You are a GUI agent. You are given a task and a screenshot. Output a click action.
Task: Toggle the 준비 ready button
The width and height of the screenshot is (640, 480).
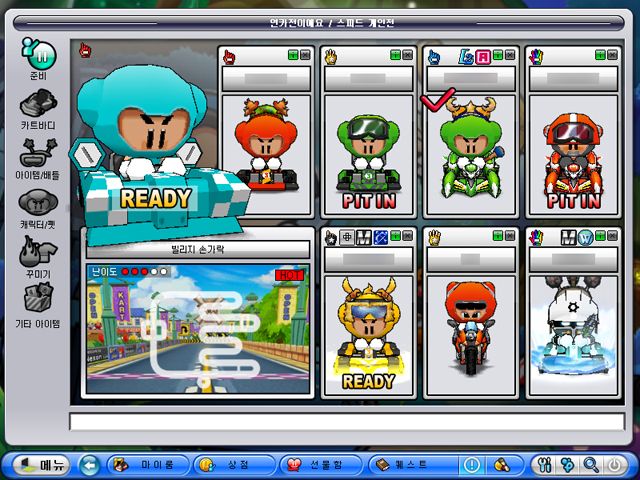tap(39, 58)
